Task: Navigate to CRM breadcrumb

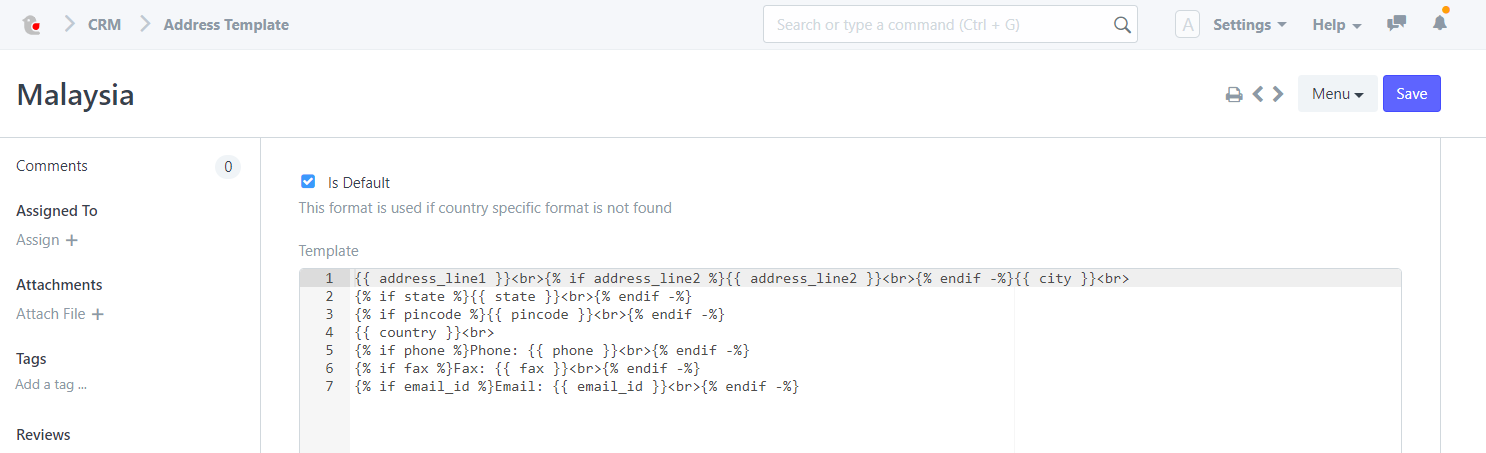Action: pos(104,25)
